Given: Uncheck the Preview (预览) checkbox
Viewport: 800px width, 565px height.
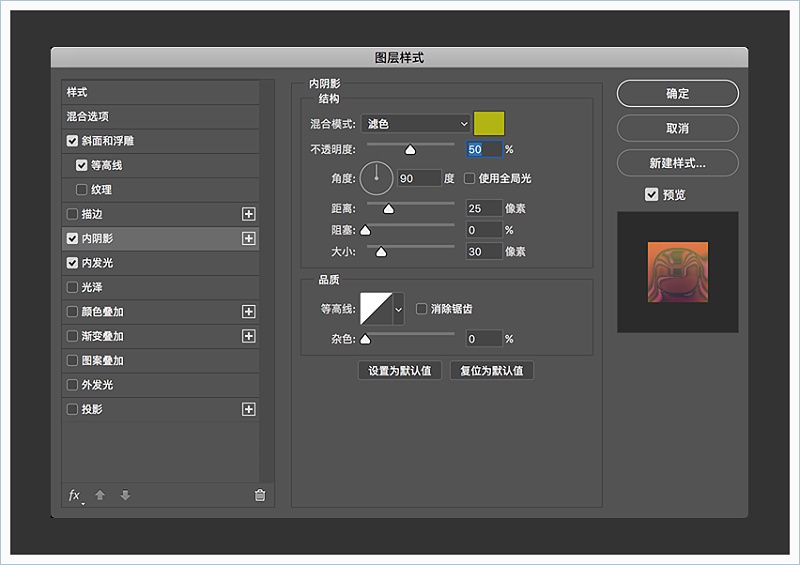Looking at the screenshot, I should click(652, 195).
